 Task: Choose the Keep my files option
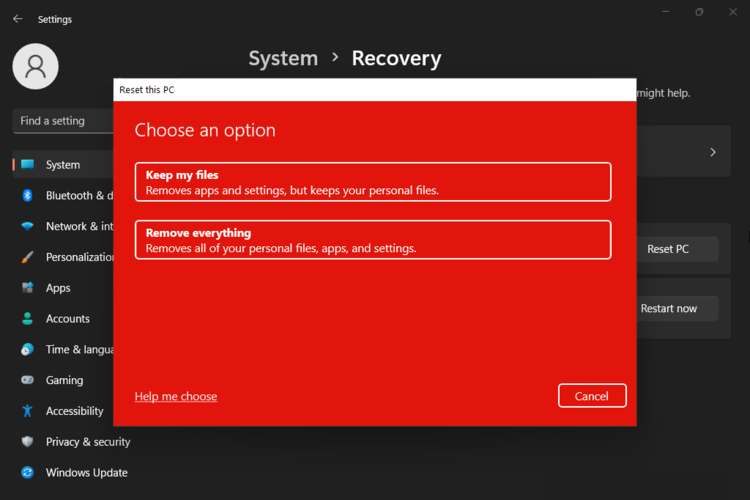click(372, 182)
